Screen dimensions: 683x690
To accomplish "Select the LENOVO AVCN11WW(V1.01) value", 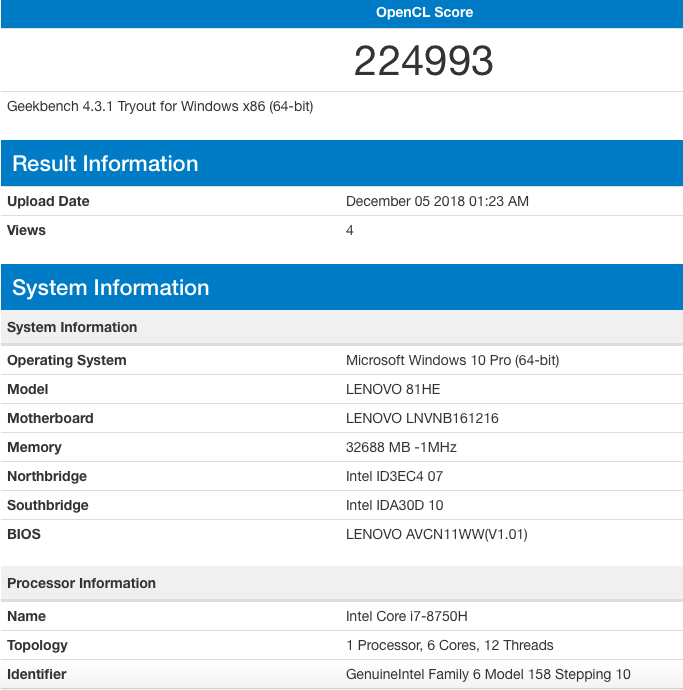I will (x=437, y=534).
